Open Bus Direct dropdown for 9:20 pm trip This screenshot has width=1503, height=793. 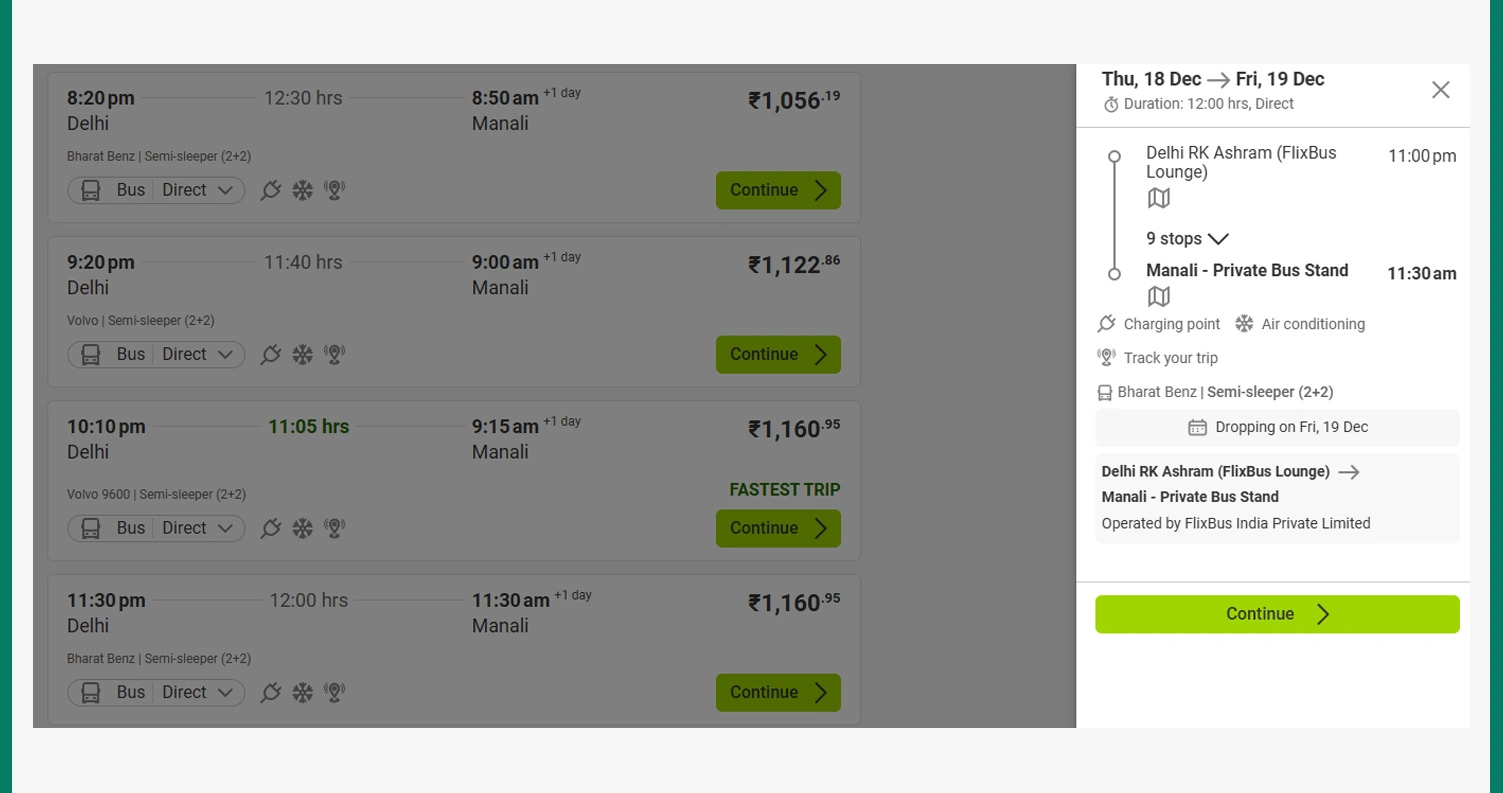[x=156, y=354]
